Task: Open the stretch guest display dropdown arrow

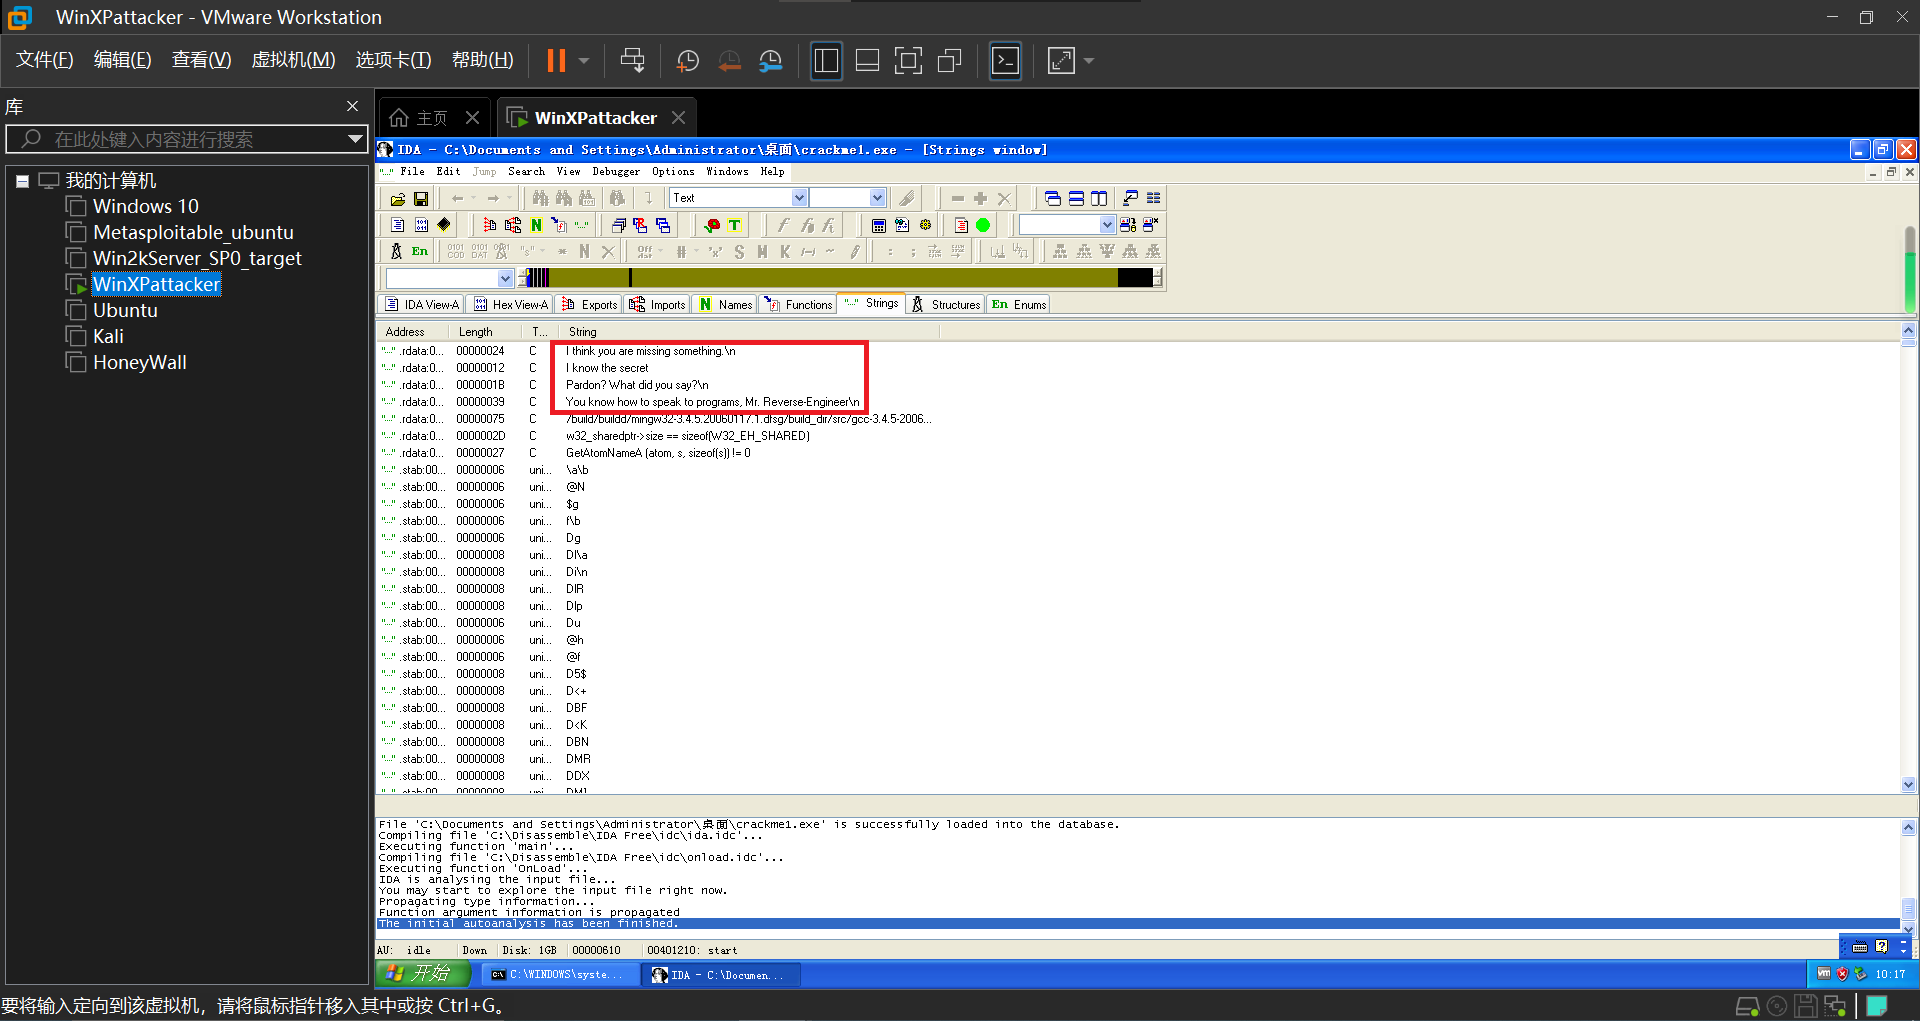Action: (x=1089, y=61)
